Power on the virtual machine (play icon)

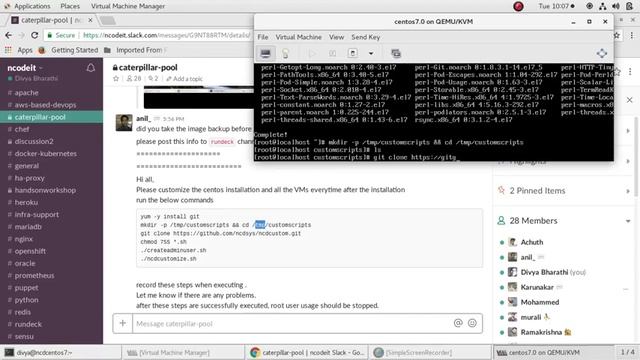pos(312,53)
